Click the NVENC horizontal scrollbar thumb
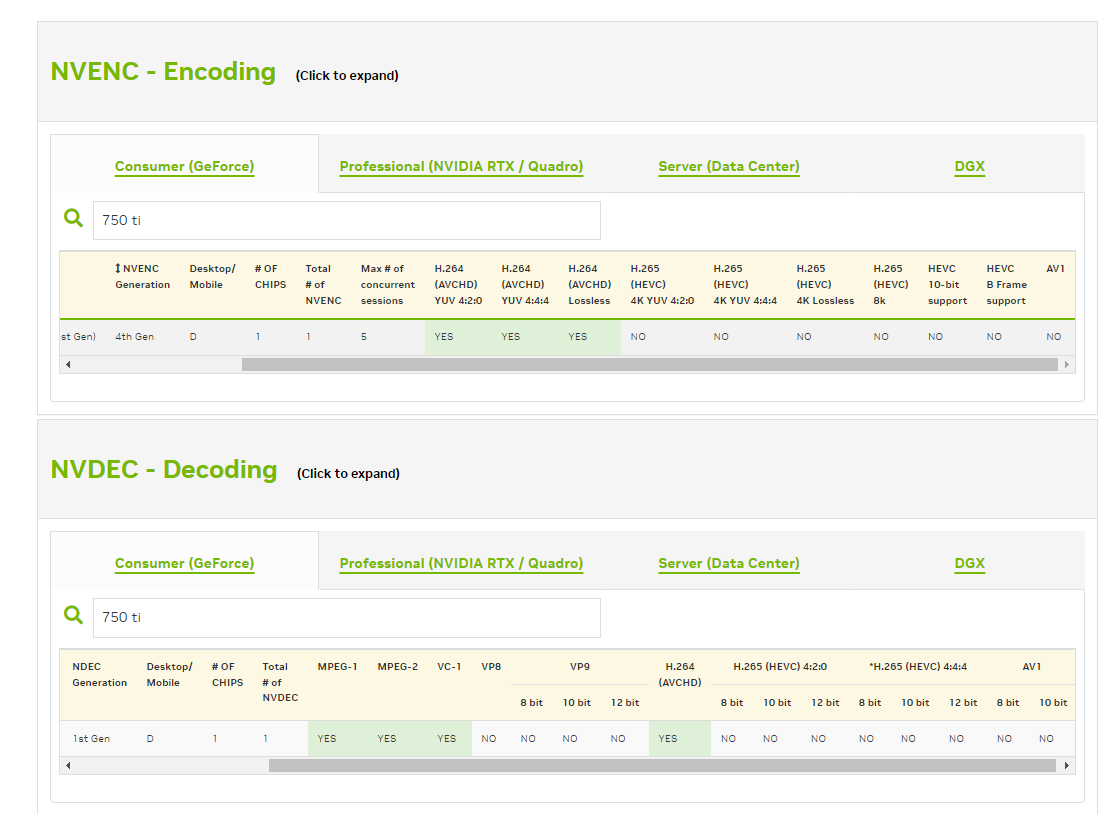This screenshot has height=814, width=1099. point(649,365)
